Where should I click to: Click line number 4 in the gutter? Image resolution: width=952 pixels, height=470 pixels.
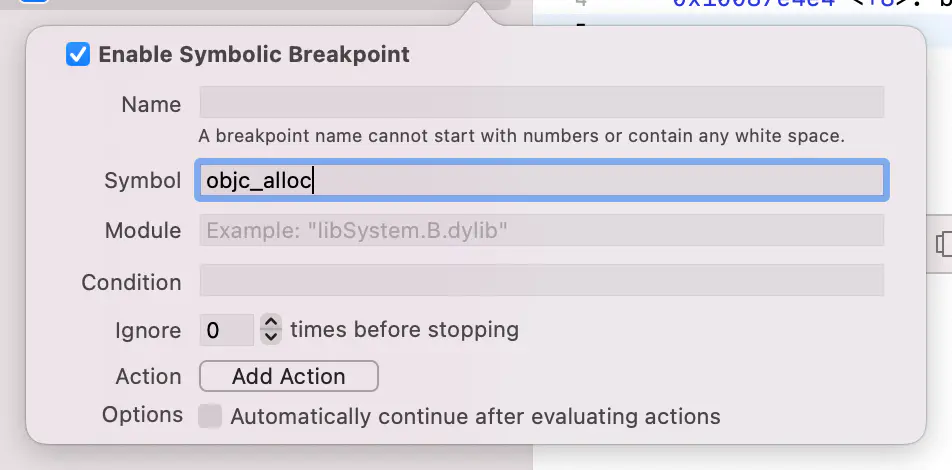click(581, 3)
